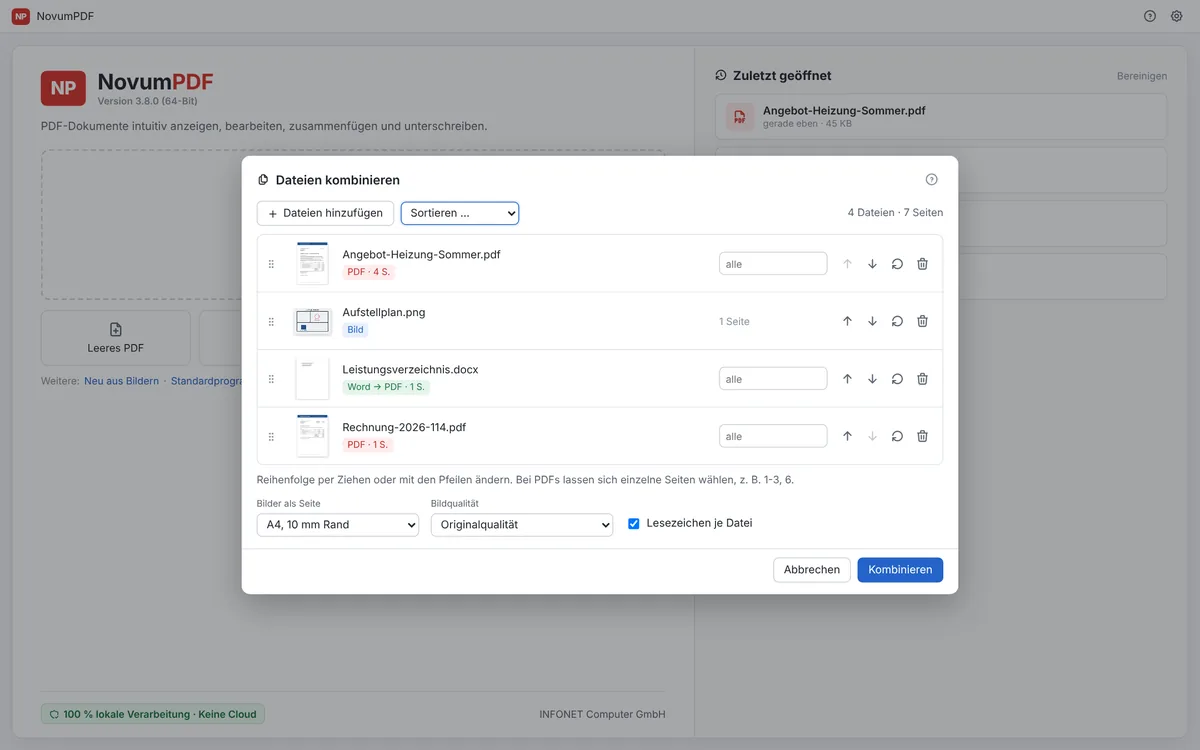Open Bilder als Seite dropdown

tap(337, 524)
